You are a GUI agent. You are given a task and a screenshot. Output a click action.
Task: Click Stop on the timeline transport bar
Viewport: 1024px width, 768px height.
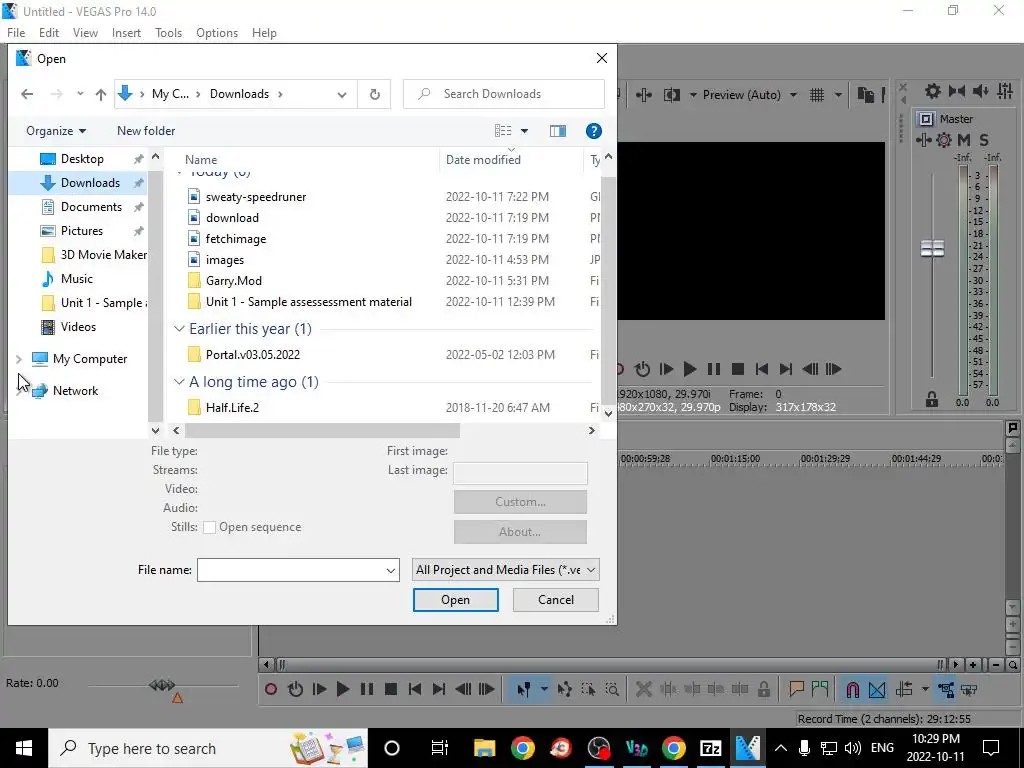[x=391, y=689]
